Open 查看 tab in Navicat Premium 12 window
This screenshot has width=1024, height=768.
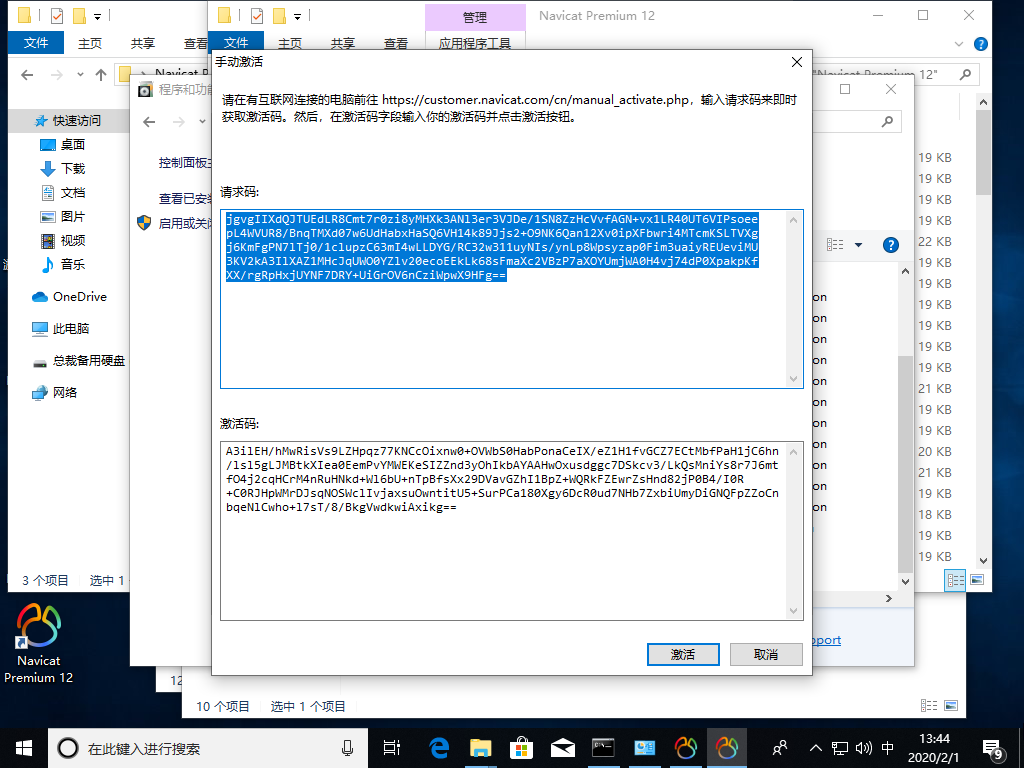(x=396, y=43)
